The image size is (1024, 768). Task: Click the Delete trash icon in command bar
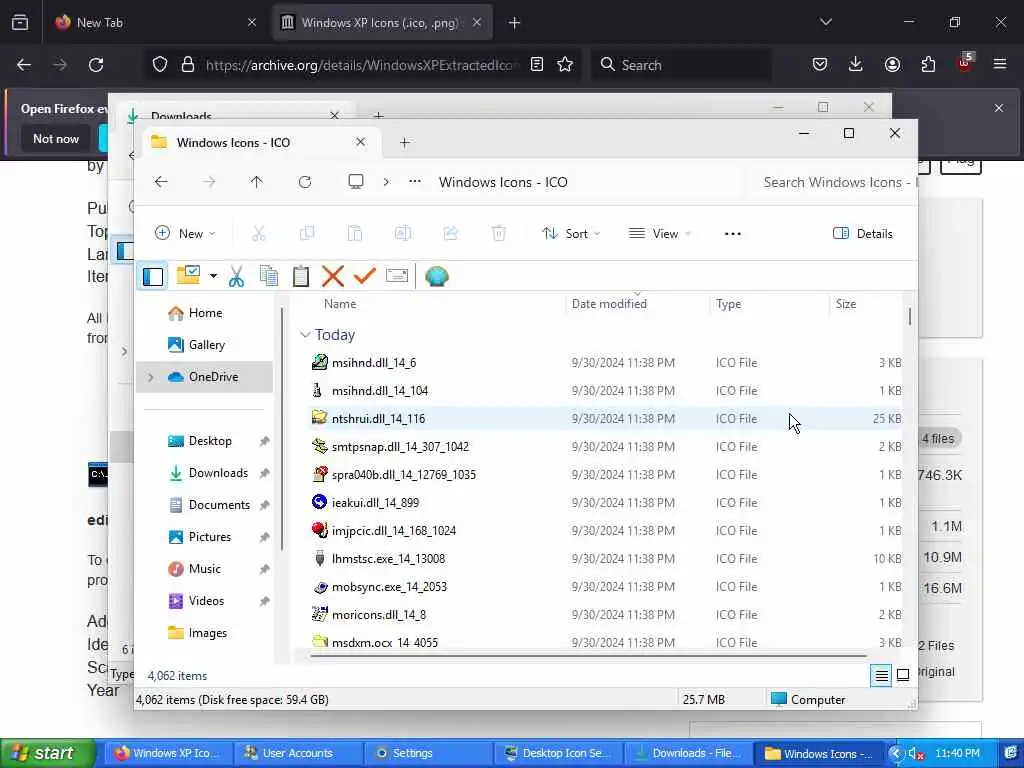tap(498, 233)
